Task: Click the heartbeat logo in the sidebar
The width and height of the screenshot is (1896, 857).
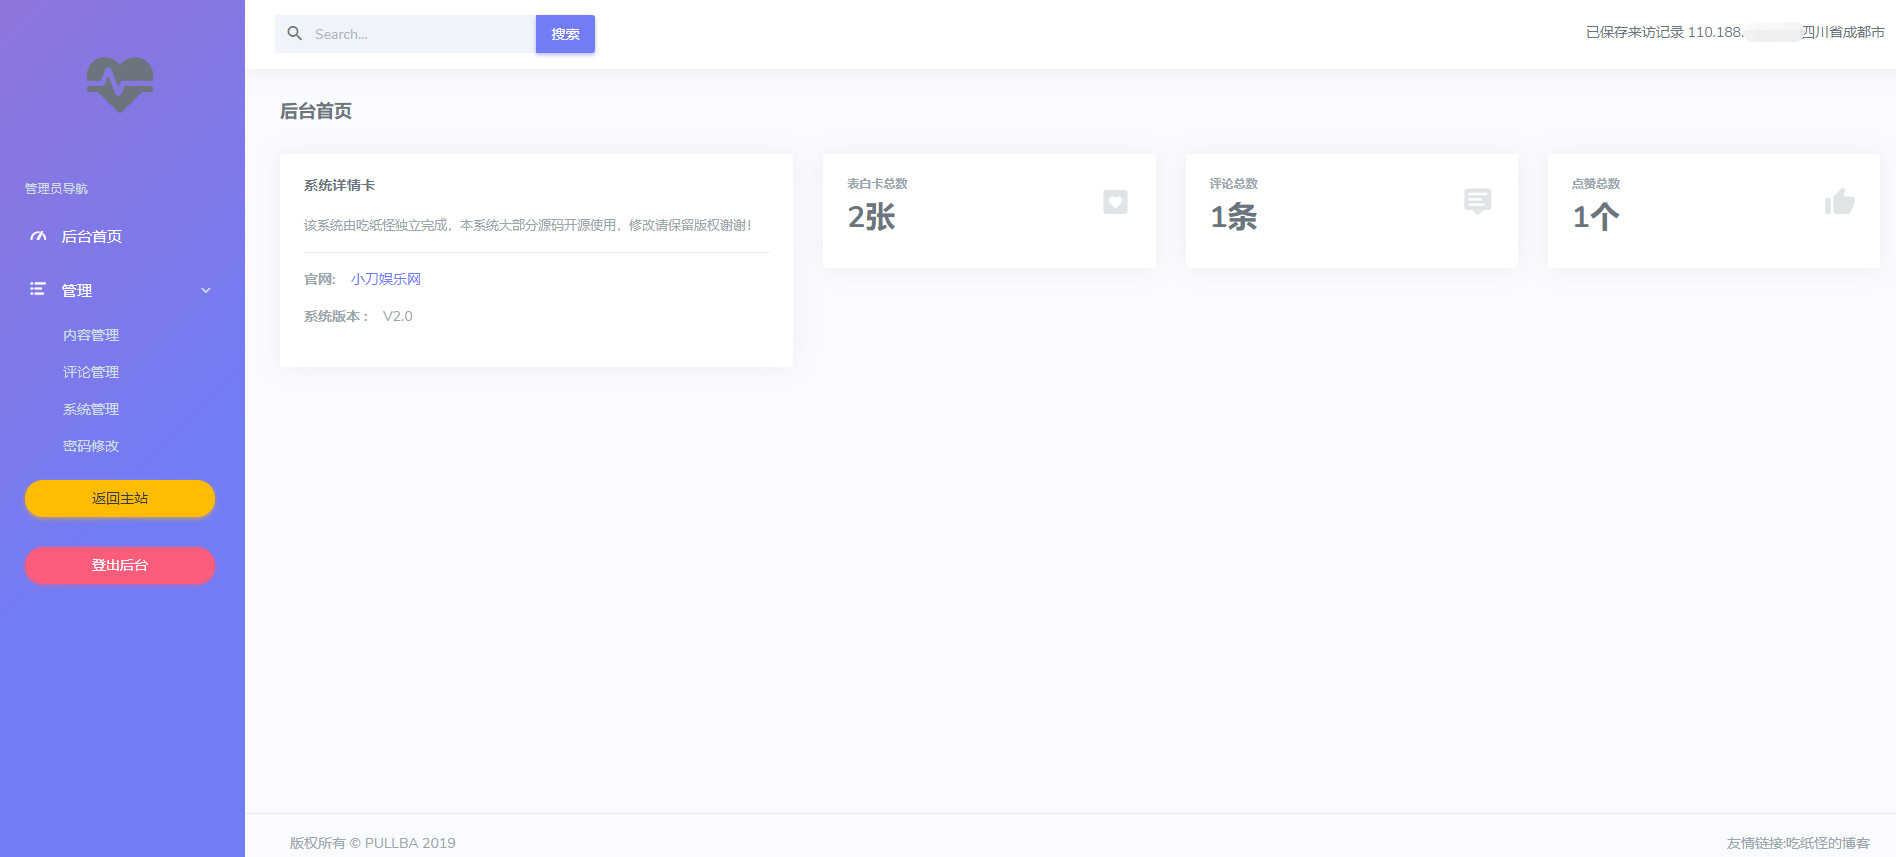Action: (120, 84)
